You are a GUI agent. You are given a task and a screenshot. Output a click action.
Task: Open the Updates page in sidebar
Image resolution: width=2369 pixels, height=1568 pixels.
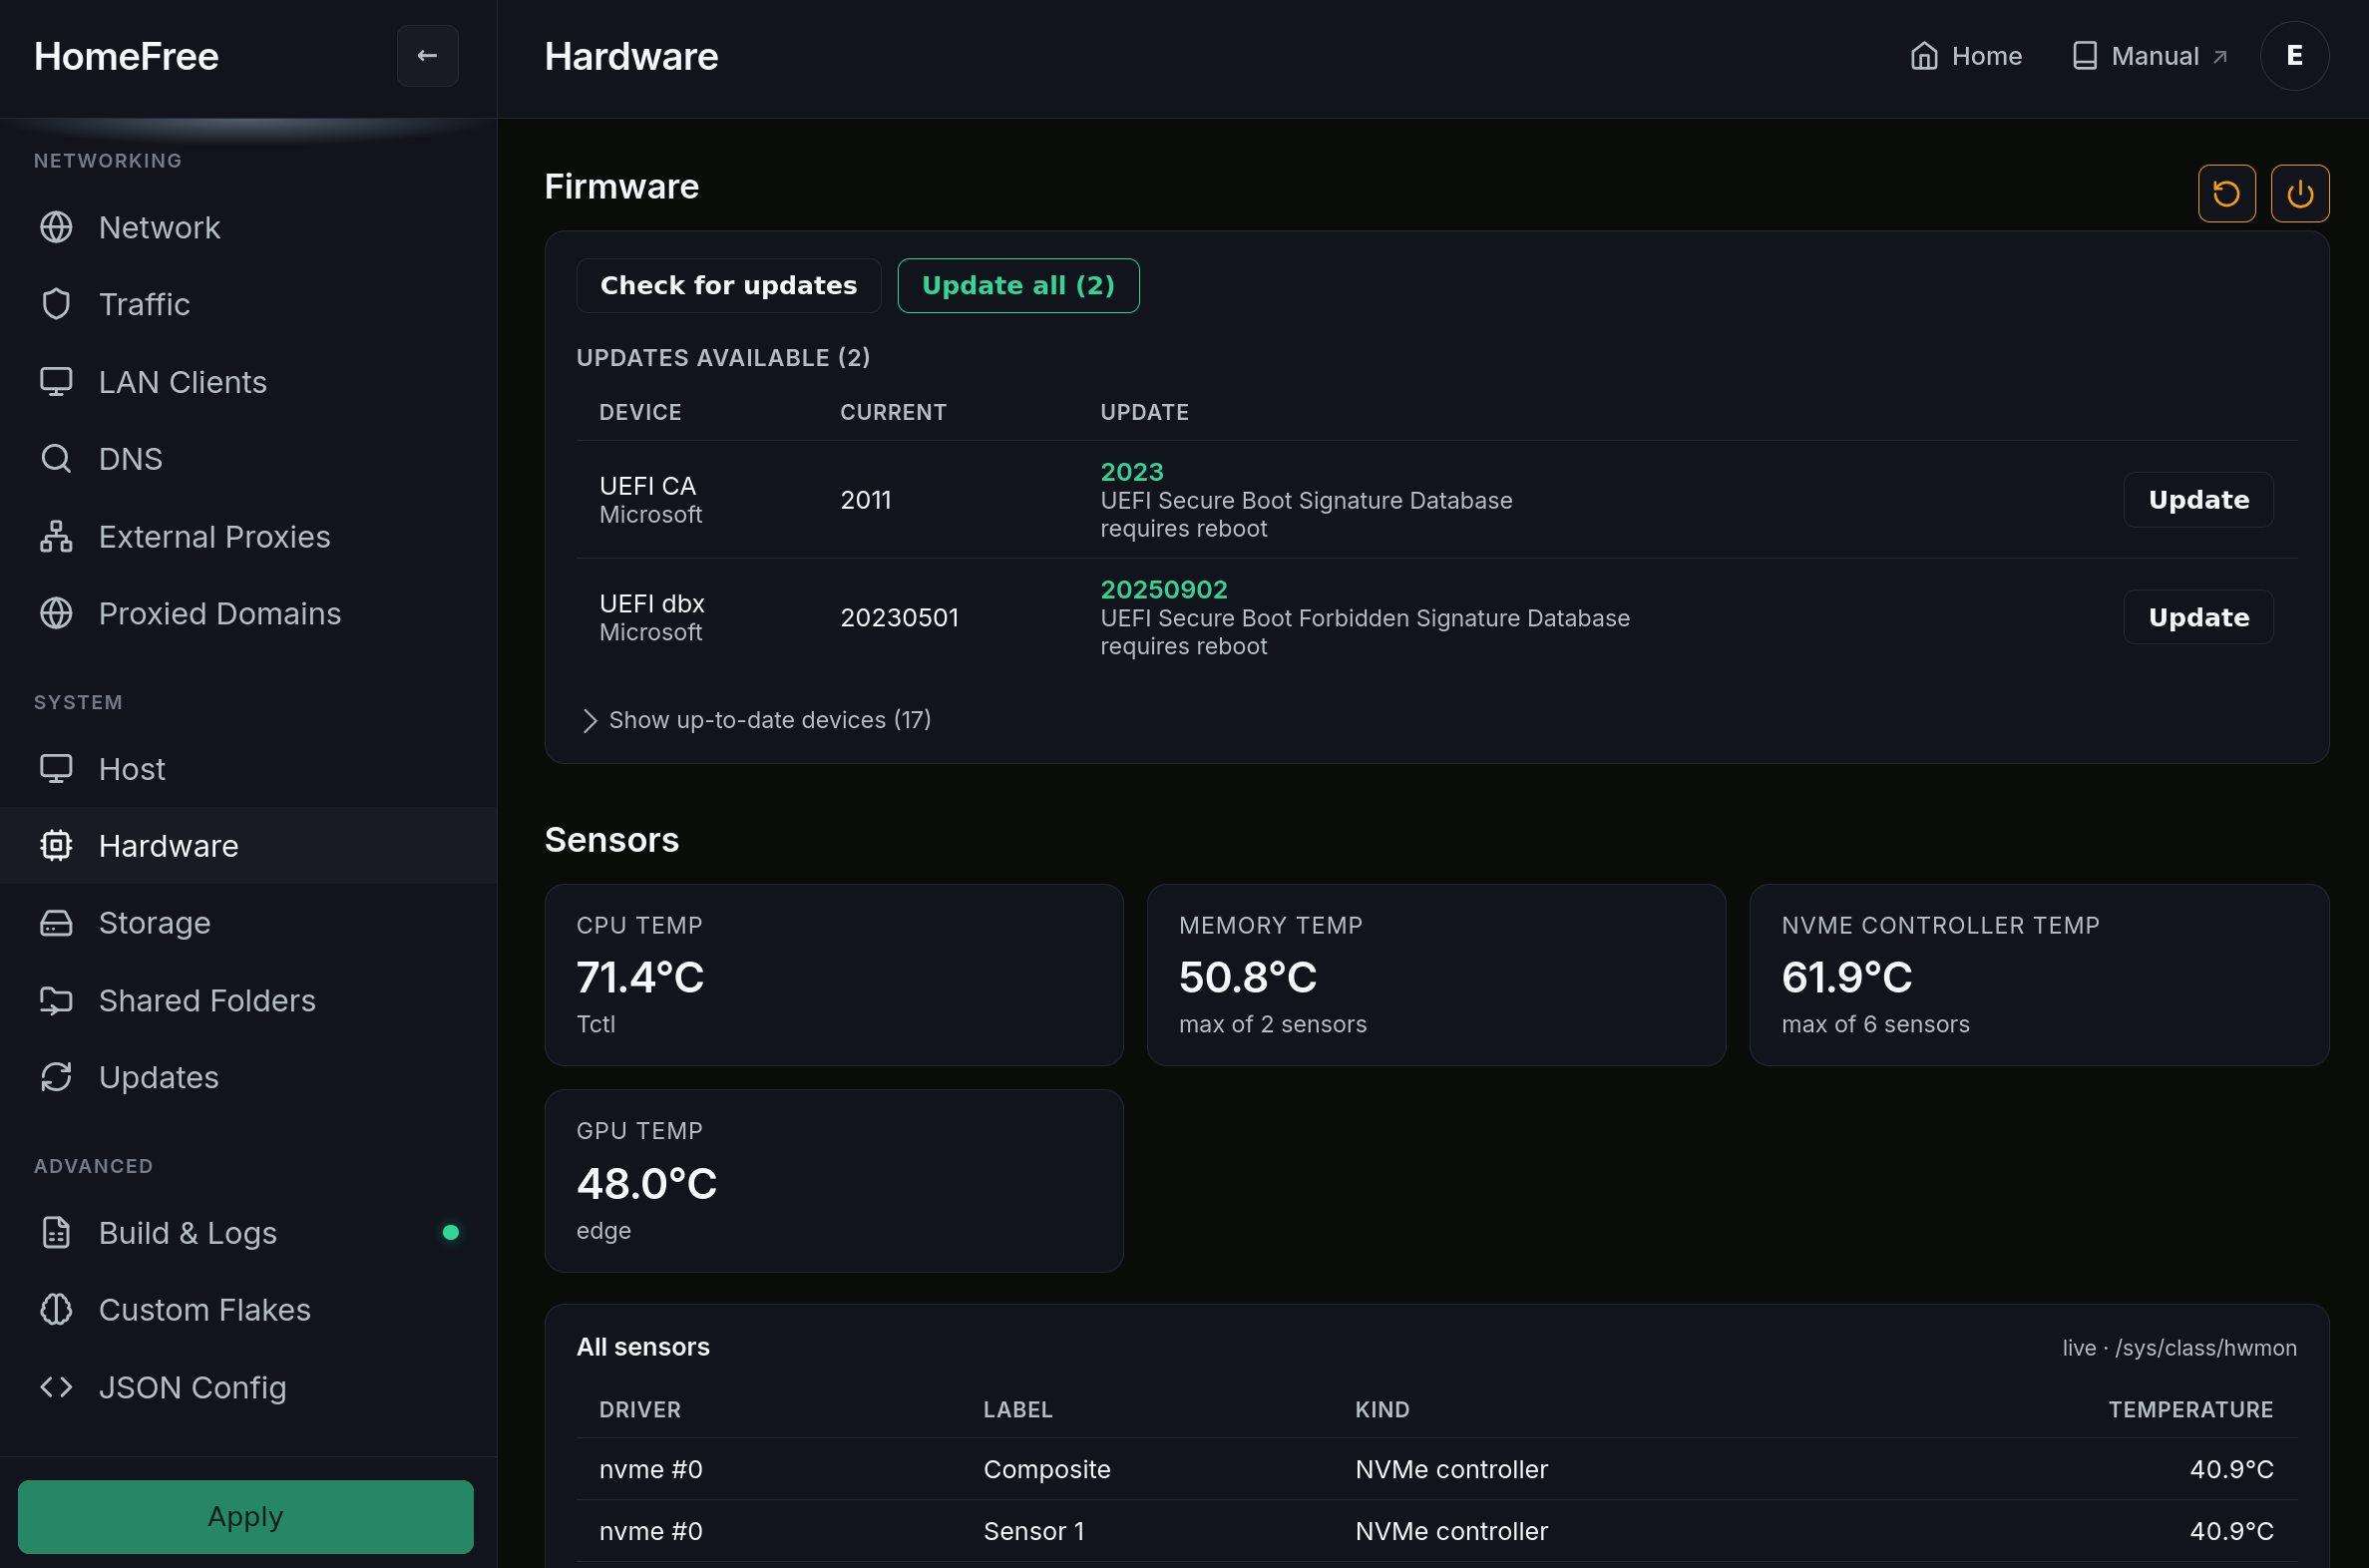pyautogui.click(x=248, y=1077)
